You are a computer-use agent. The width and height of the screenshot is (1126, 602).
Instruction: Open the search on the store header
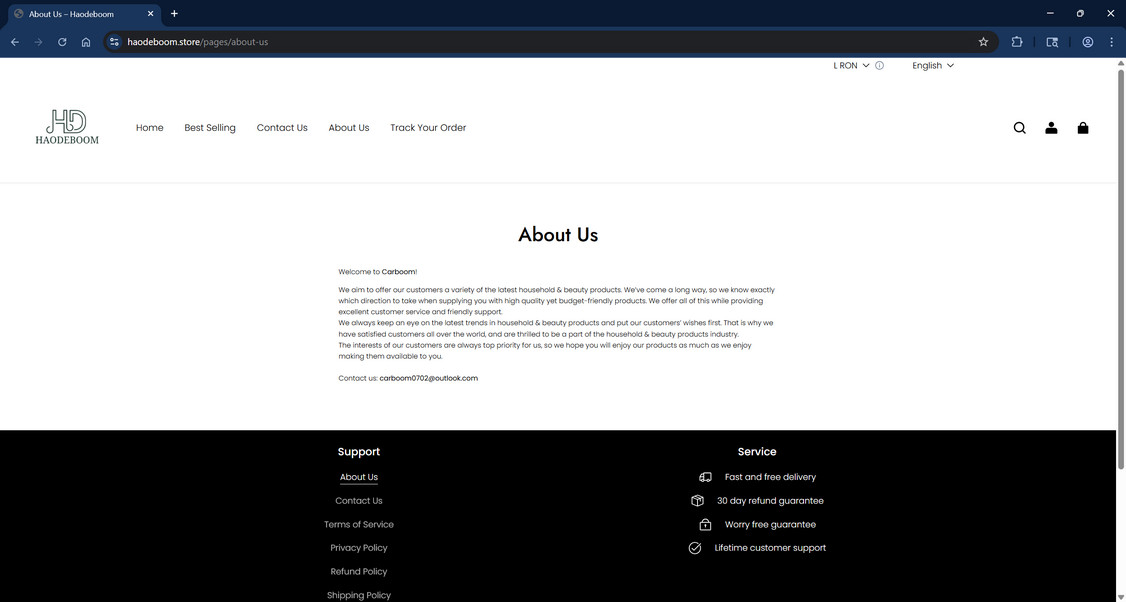(1019, 128)
